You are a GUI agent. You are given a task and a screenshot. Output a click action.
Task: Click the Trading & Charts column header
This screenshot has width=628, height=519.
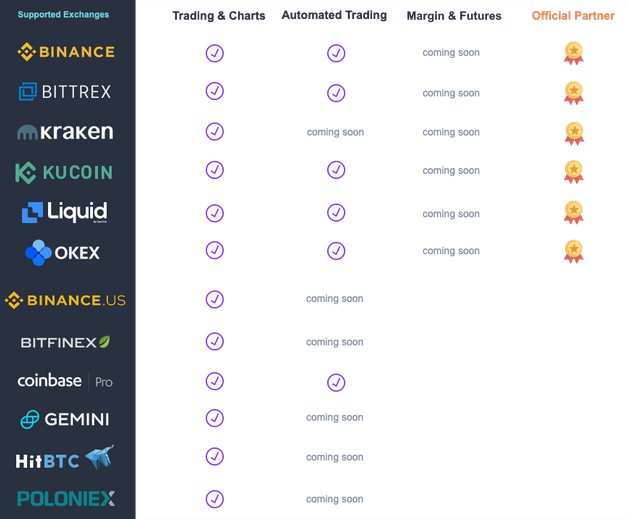(219, 16)
